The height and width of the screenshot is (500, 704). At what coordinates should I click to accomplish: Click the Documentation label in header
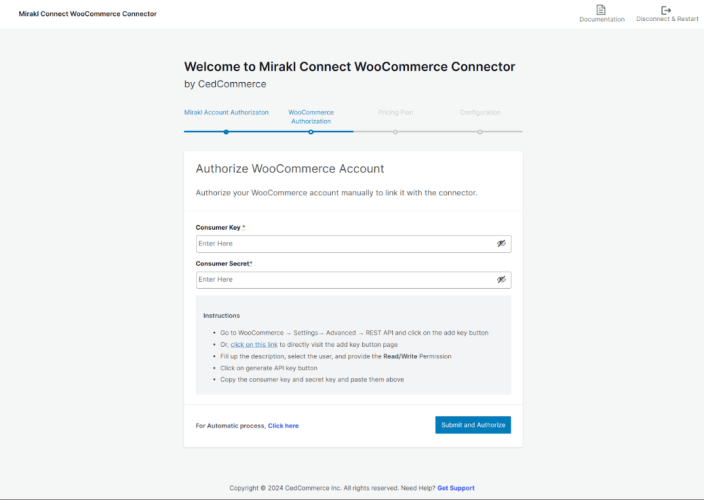[x=602, y=20]
